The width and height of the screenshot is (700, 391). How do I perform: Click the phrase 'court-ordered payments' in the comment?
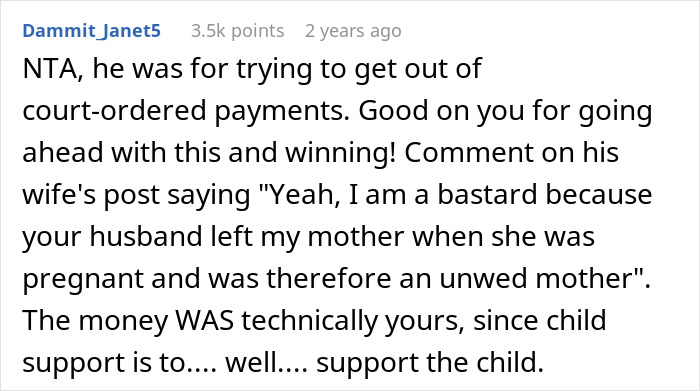coord(185,112)
